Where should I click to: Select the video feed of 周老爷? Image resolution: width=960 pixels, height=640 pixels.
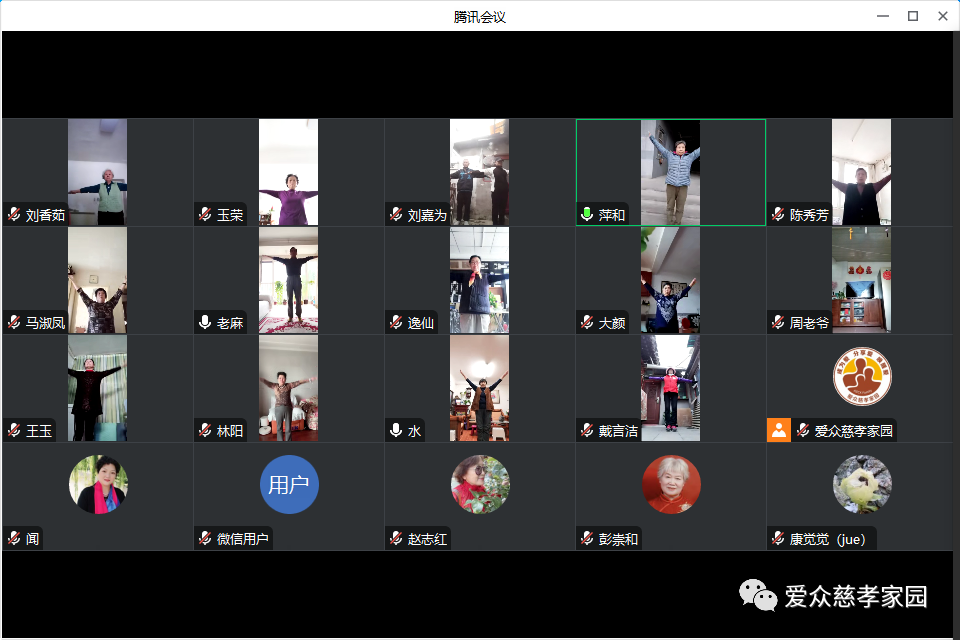[x=861, y=278]
